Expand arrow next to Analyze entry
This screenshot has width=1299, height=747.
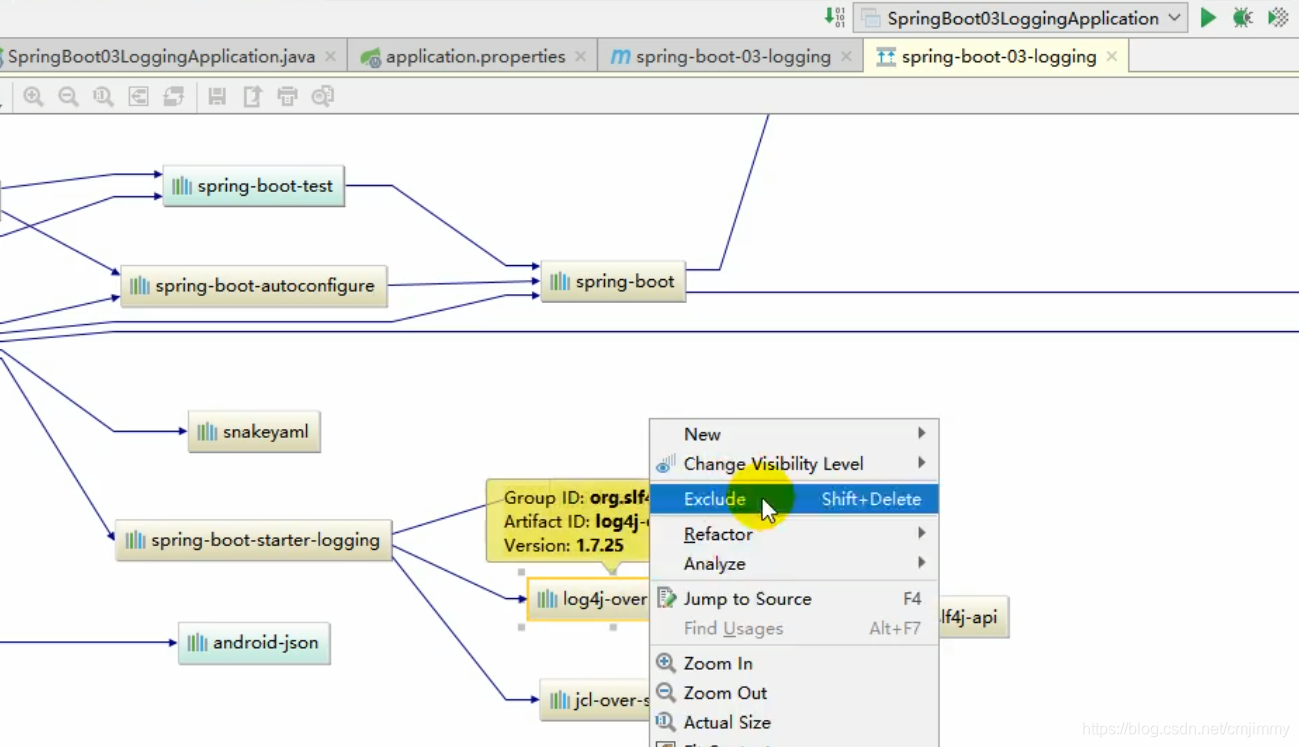(x=921, y=563)
